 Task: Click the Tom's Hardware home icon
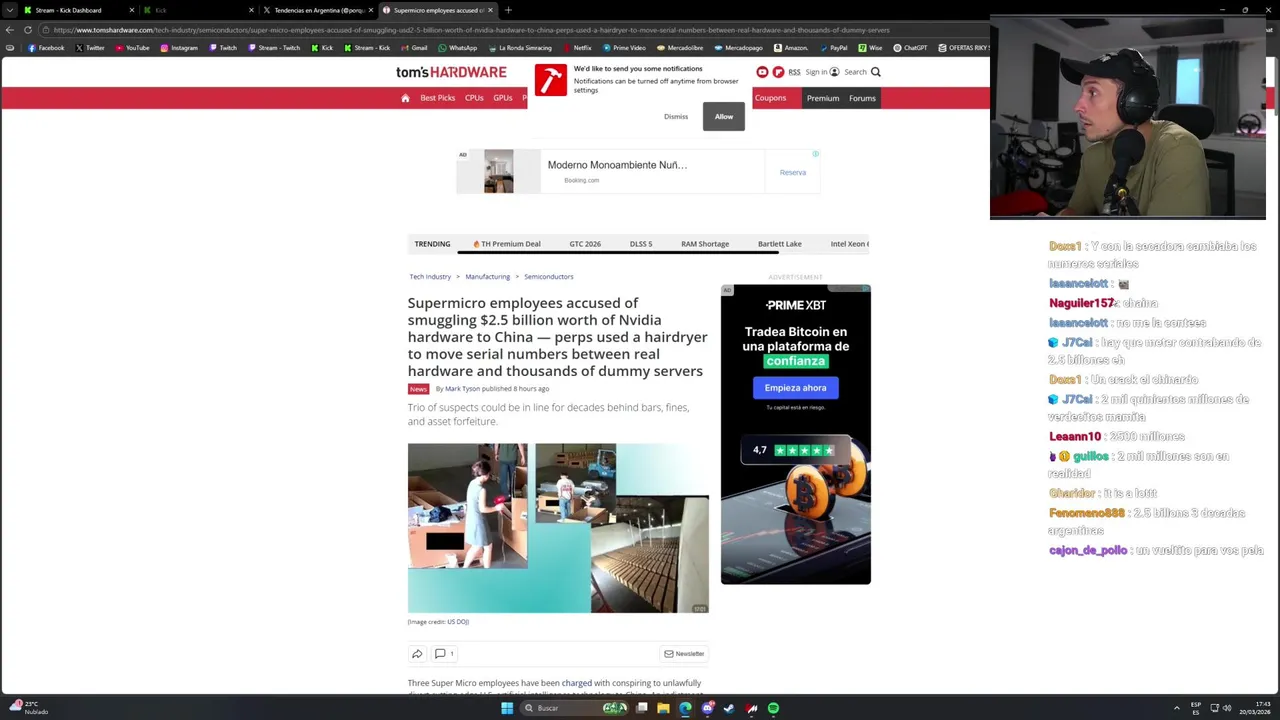[405, 98]
